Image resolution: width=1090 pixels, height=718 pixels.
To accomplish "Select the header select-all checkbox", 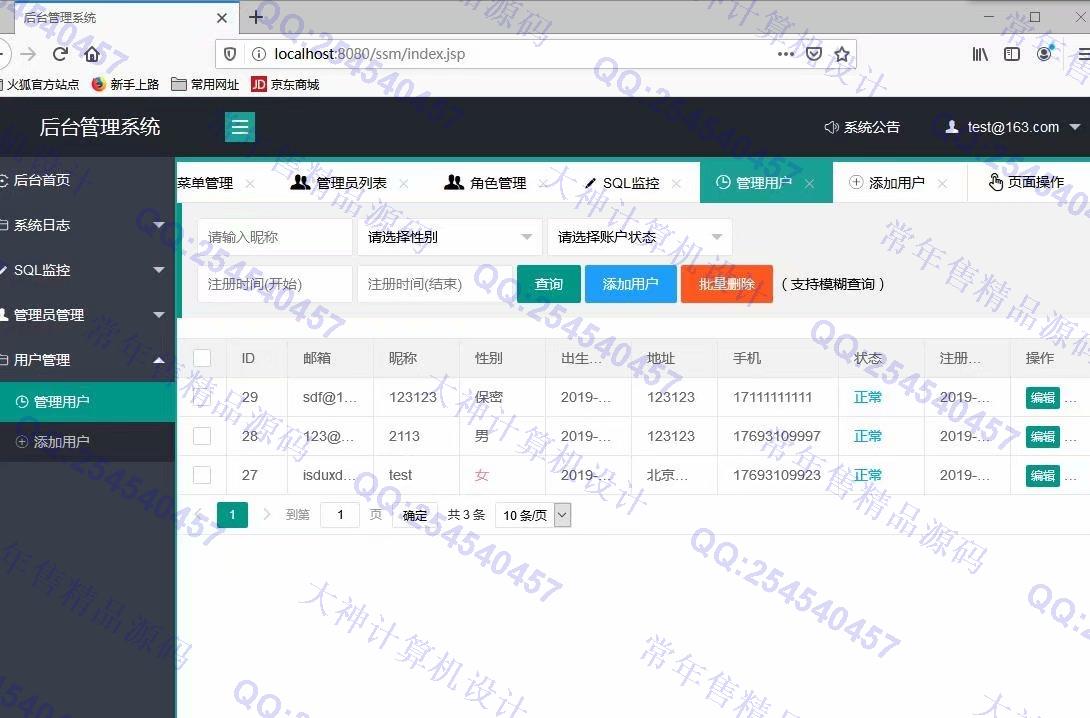I will point(202,358).
